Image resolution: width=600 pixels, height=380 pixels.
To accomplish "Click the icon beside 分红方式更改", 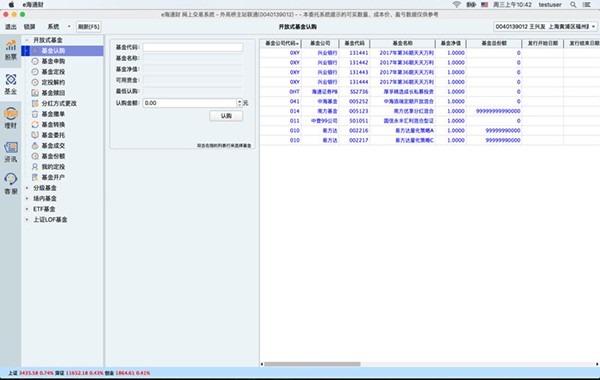I will (x=35, y=103).
